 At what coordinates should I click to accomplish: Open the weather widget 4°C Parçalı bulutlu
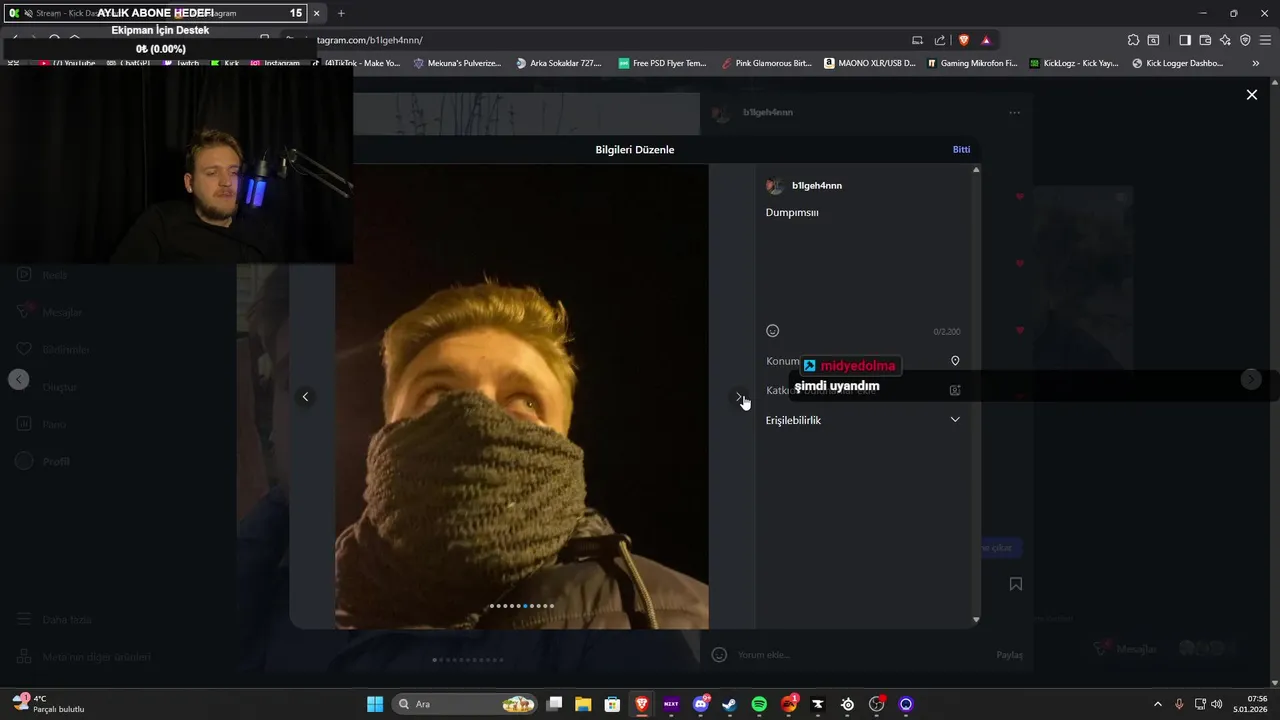point(50,704)
